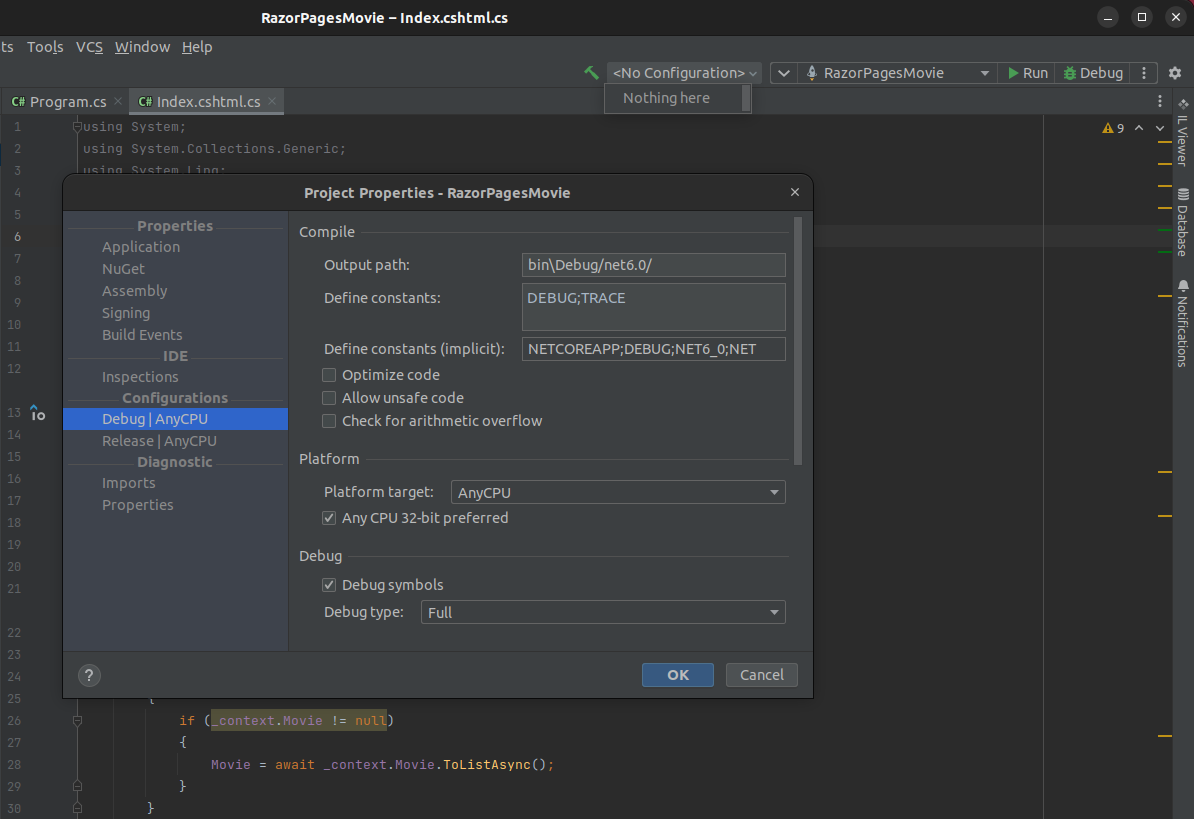The image size is (1194, 819).
Task: Start debugging with the bug icon
Action: [x=1092, y=72]
